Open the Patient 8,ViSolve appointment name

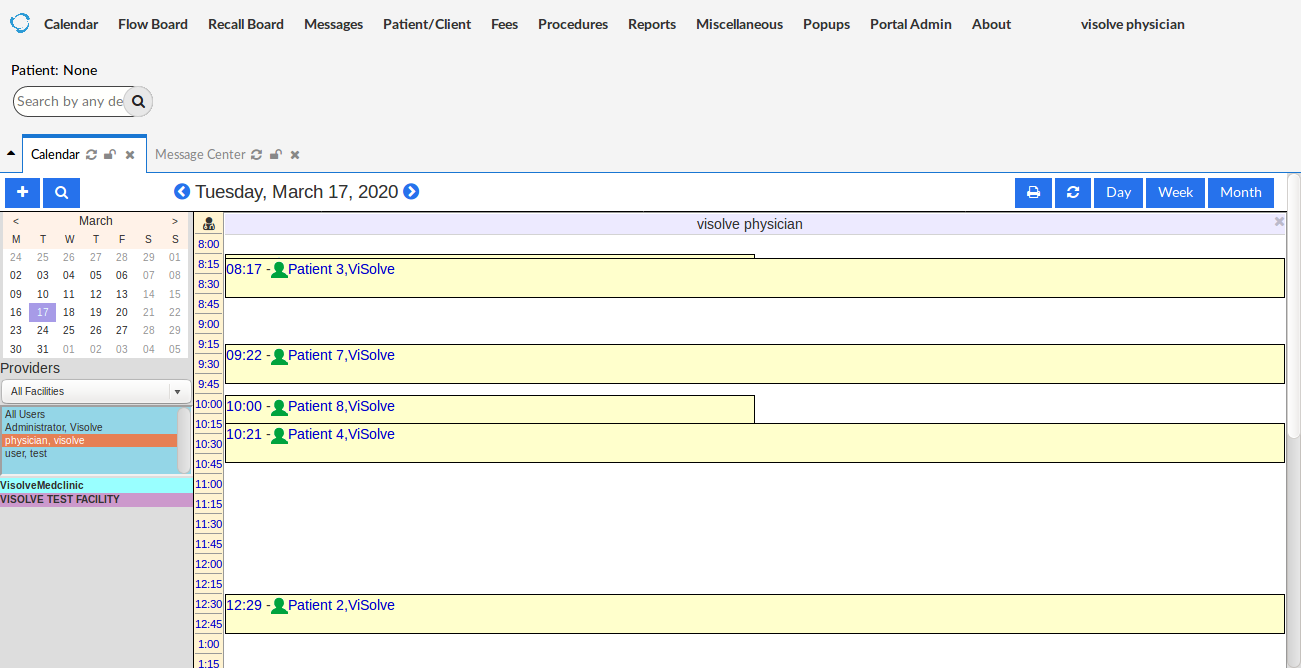coord(341,406)
